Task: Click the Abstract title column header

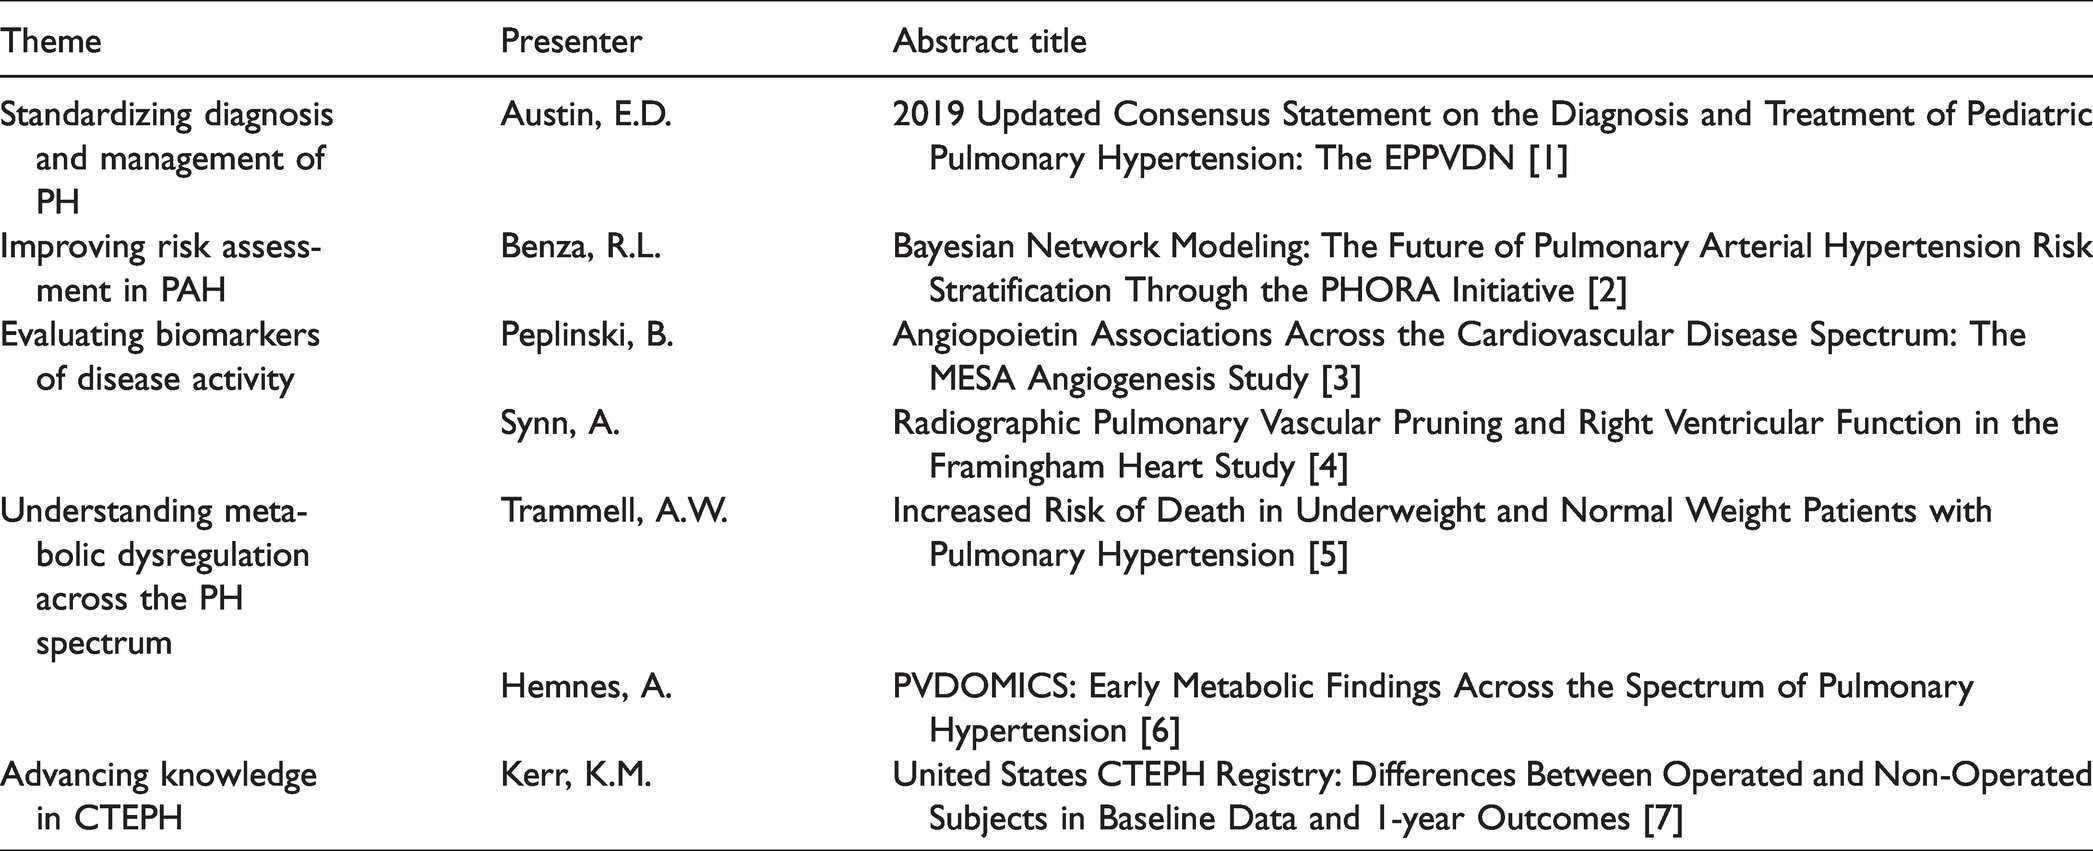Action: coord(989,42)
